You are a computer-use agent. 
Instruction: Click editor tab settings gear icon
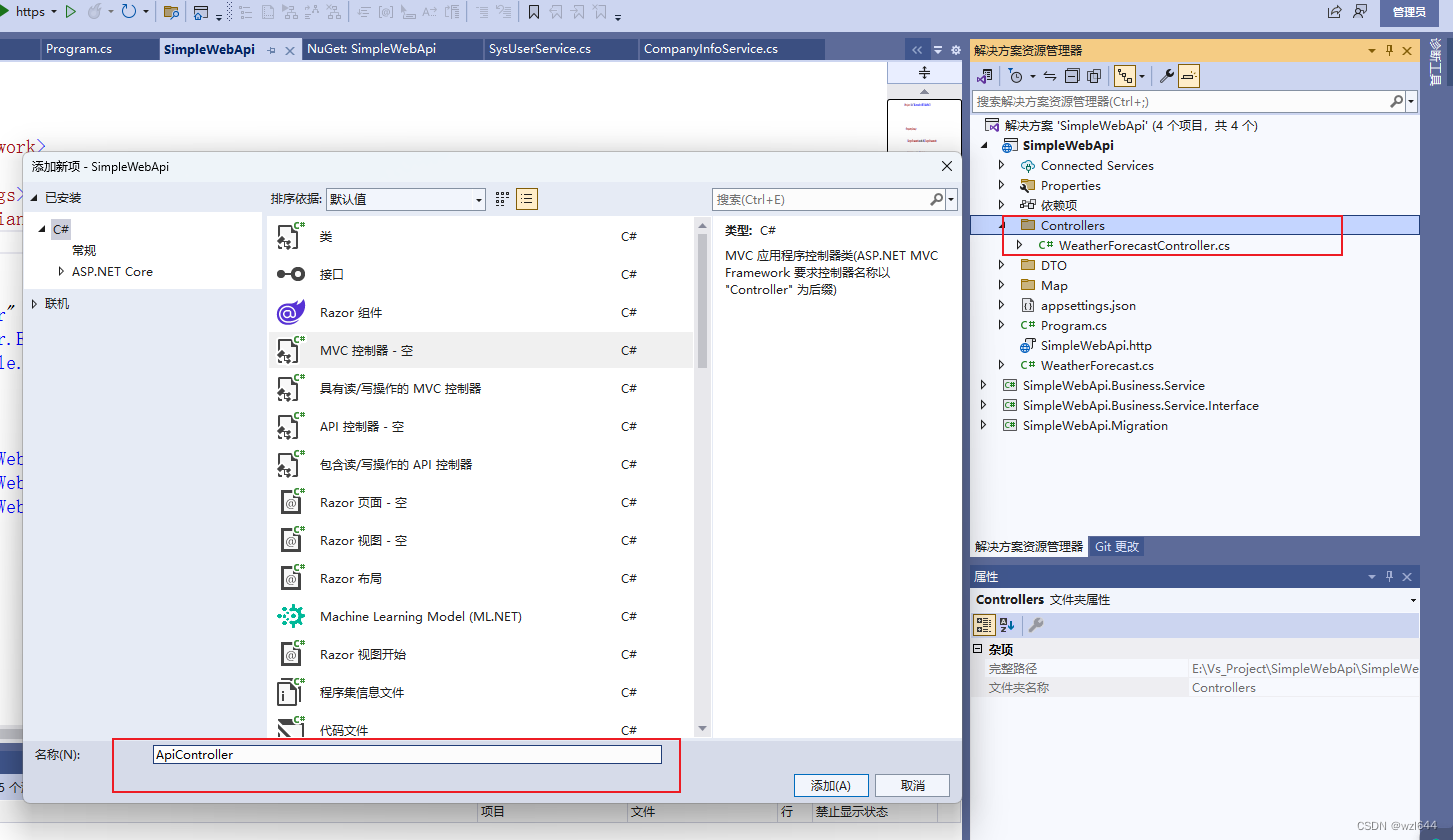(x=956, y=50)
